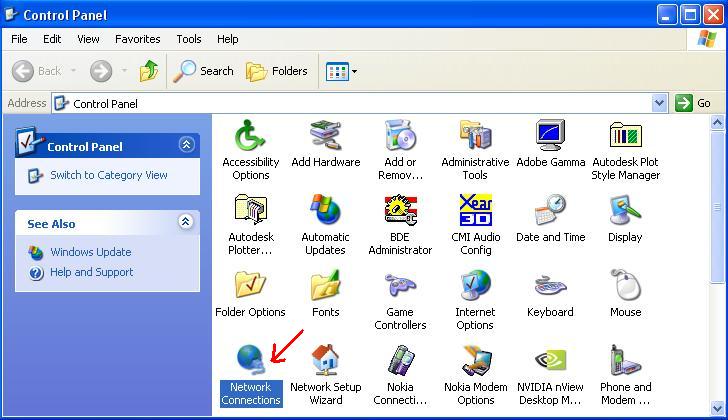Open Internet Options icon
728x420 pixels.
(x=475, y=286)
